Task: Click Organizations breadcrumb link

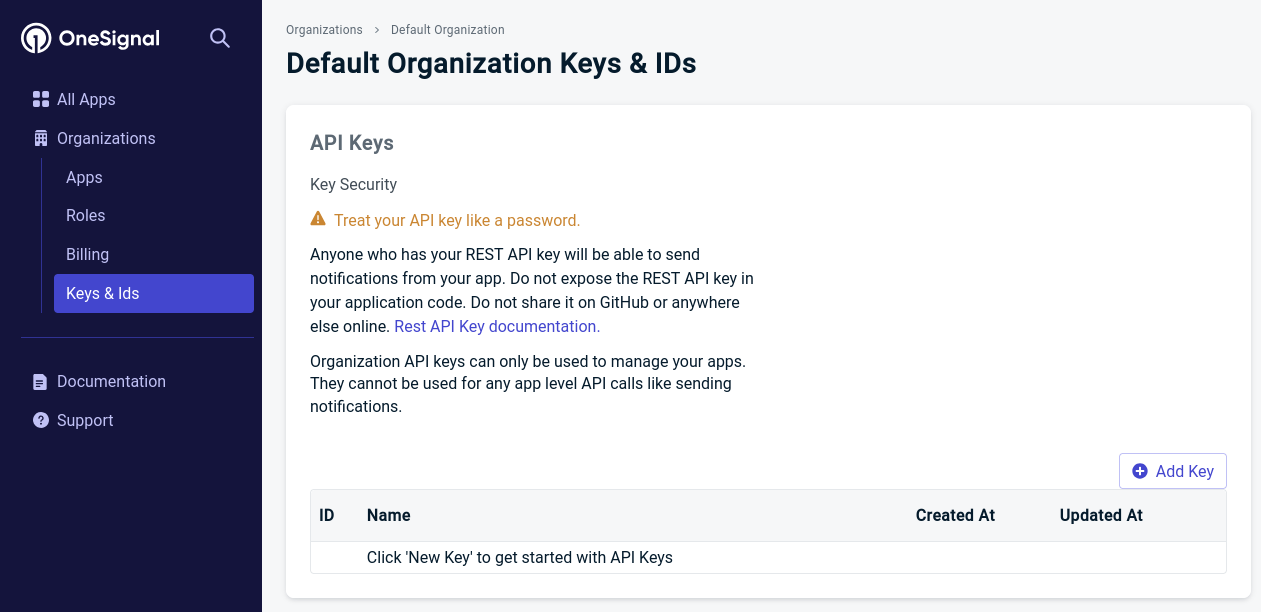Action: (x=324, y=30)
